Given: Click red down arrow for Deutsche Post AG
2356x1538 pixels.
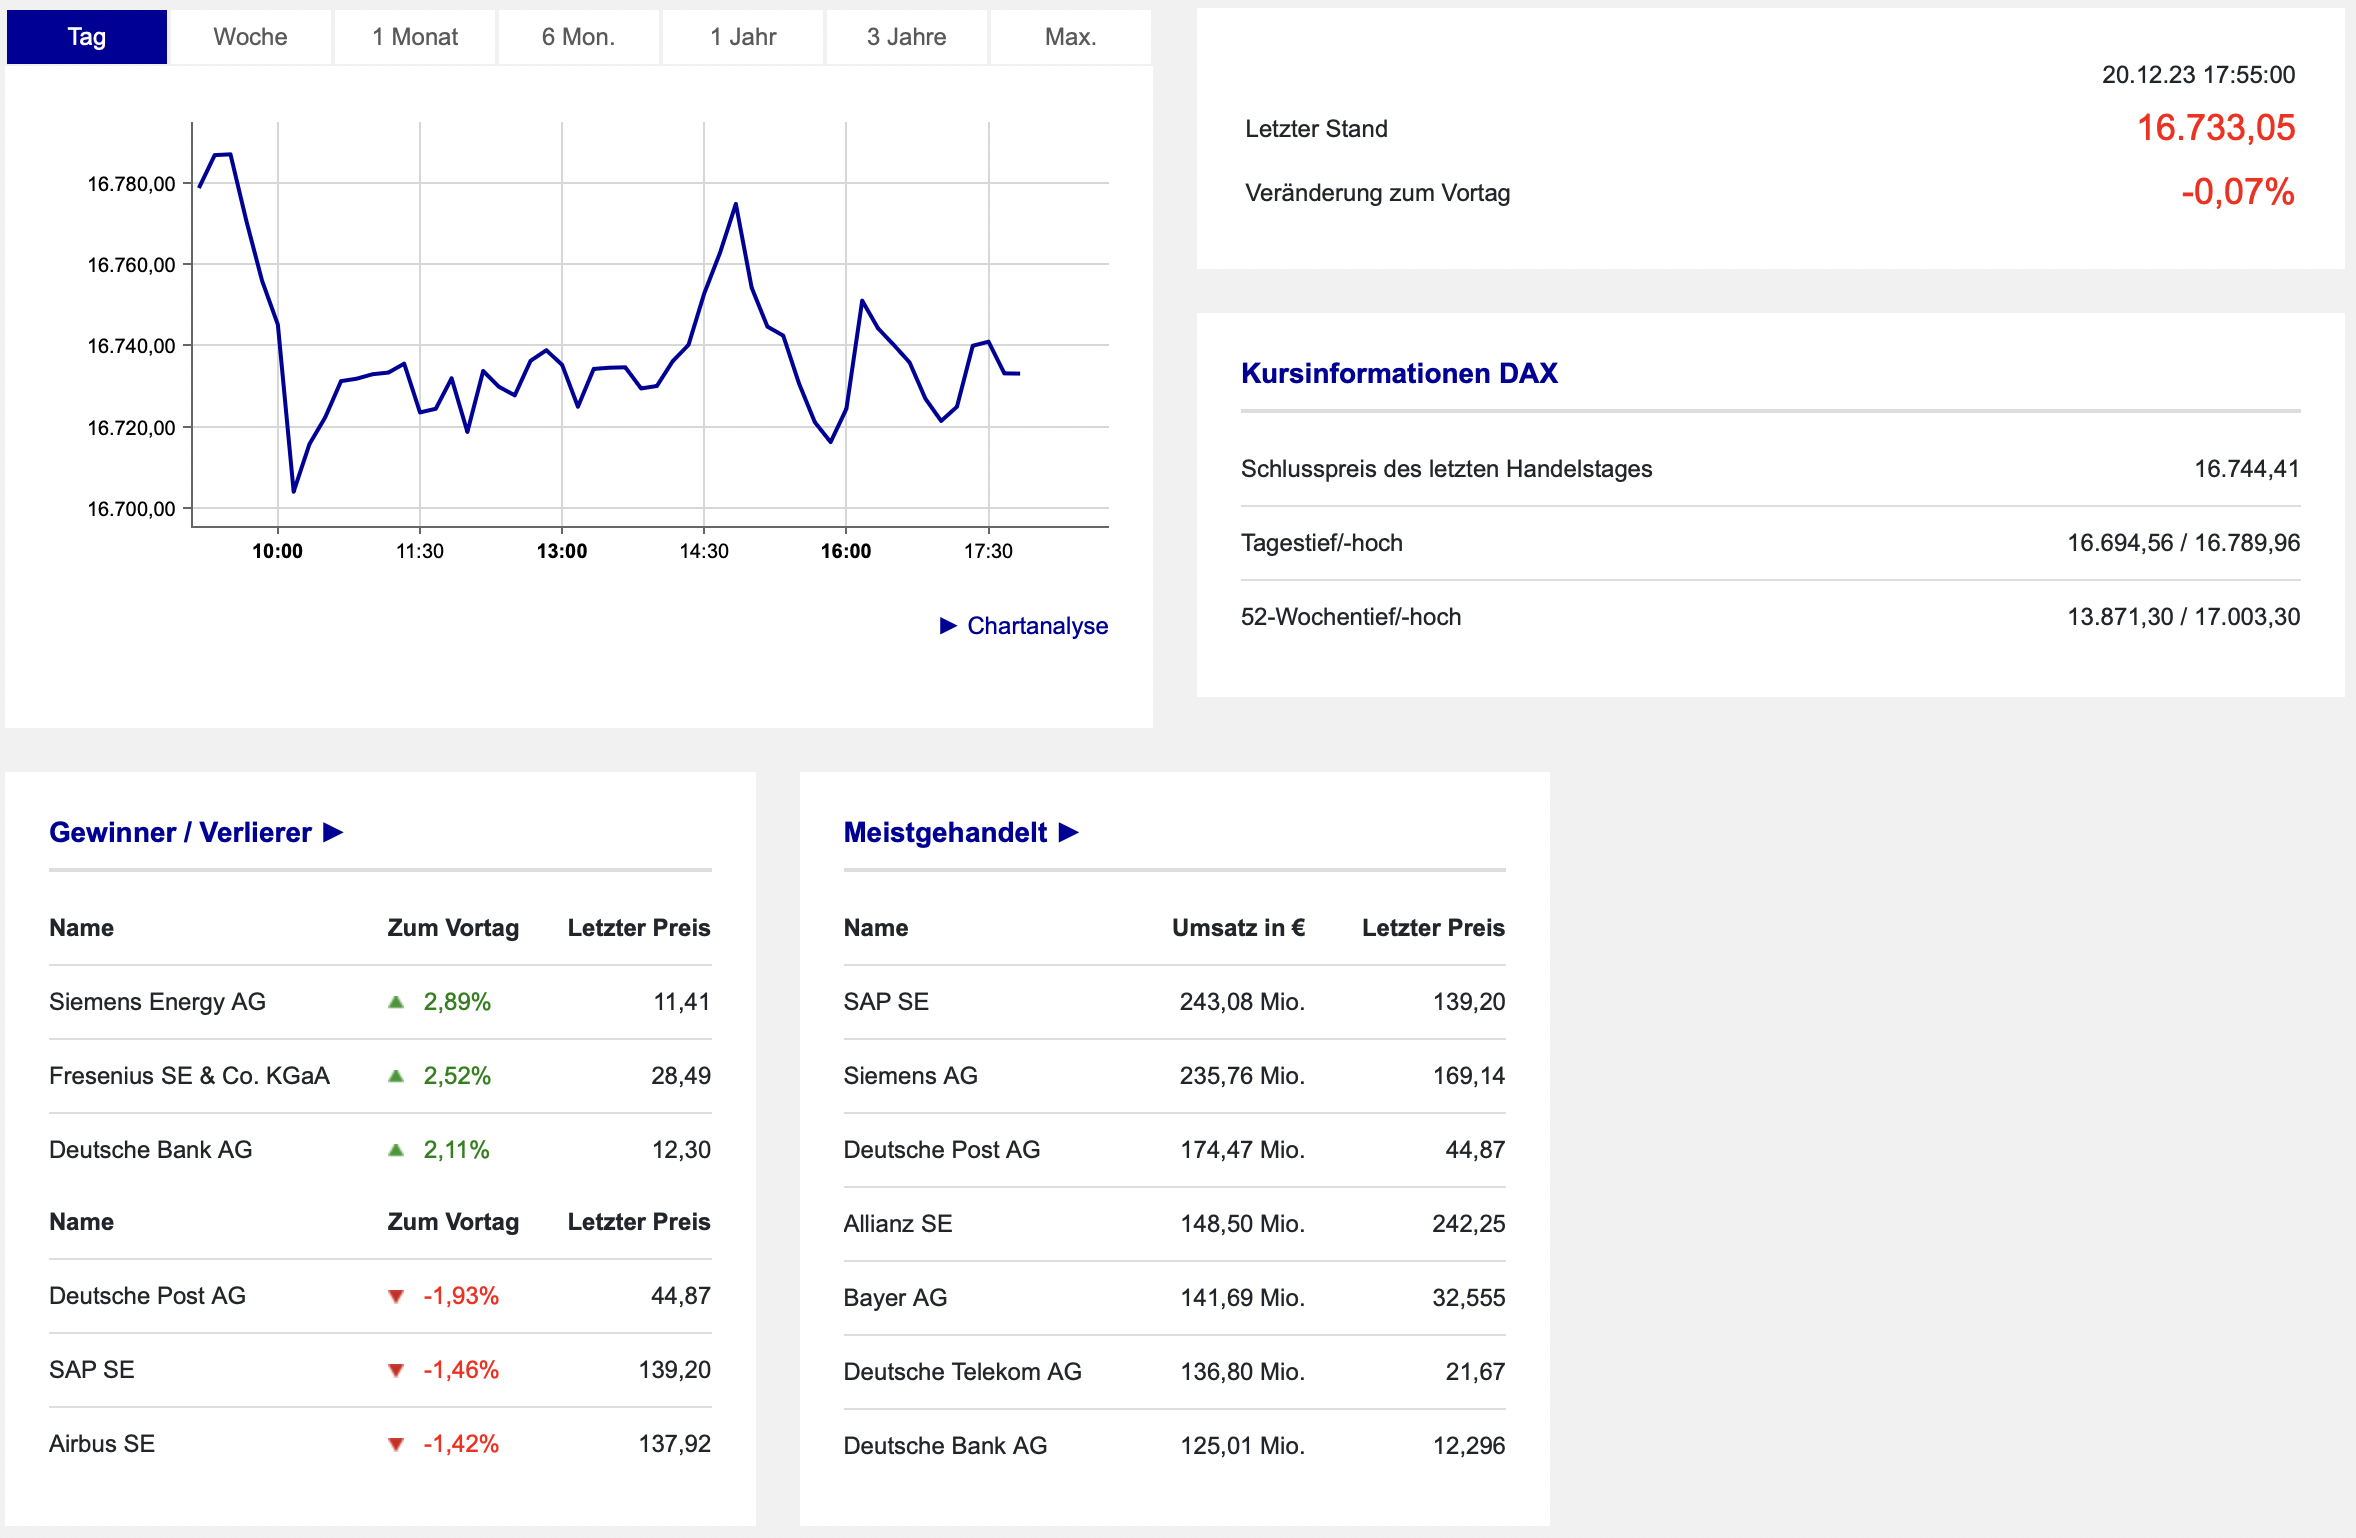Looking at the screenshot, I should point(396,1297).
